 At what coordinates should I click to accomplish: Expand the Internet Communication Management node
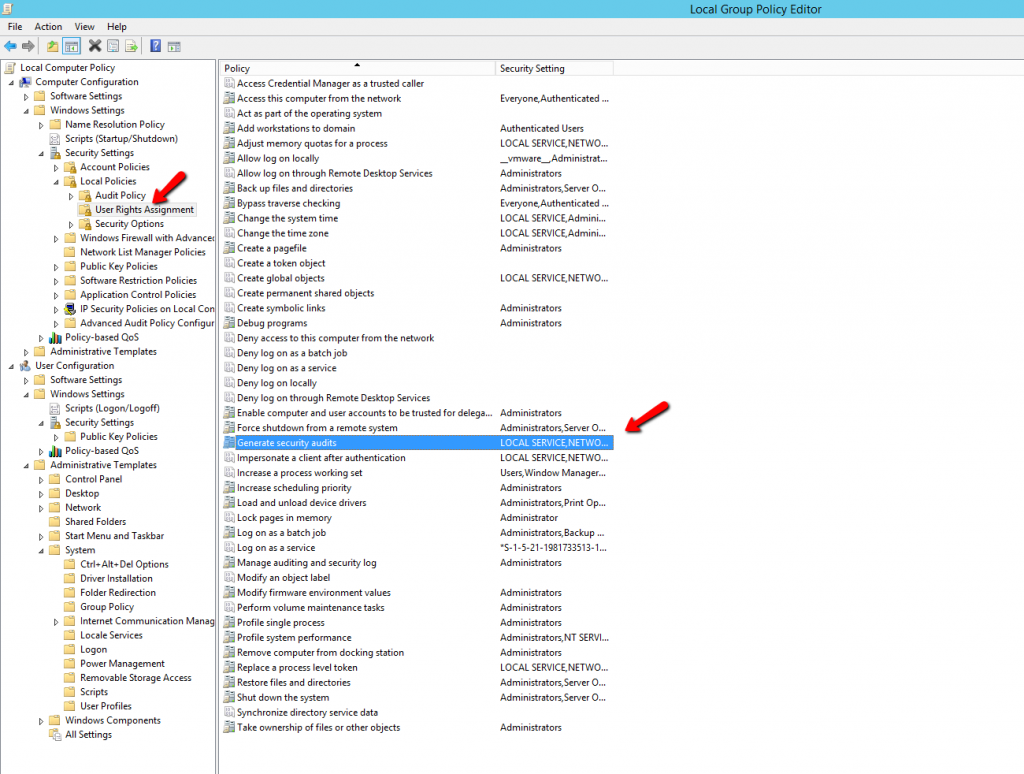point(58,620)
